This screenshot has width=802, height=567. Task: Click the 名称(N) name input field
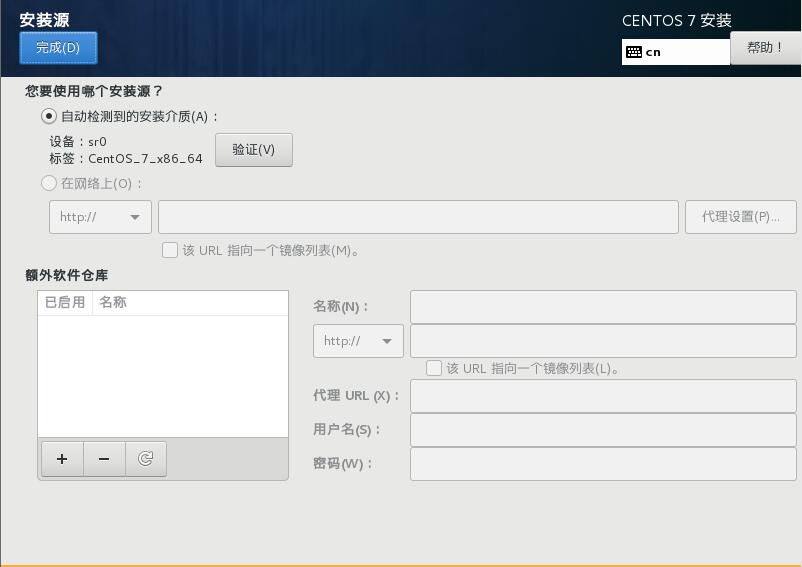point(603,307)
